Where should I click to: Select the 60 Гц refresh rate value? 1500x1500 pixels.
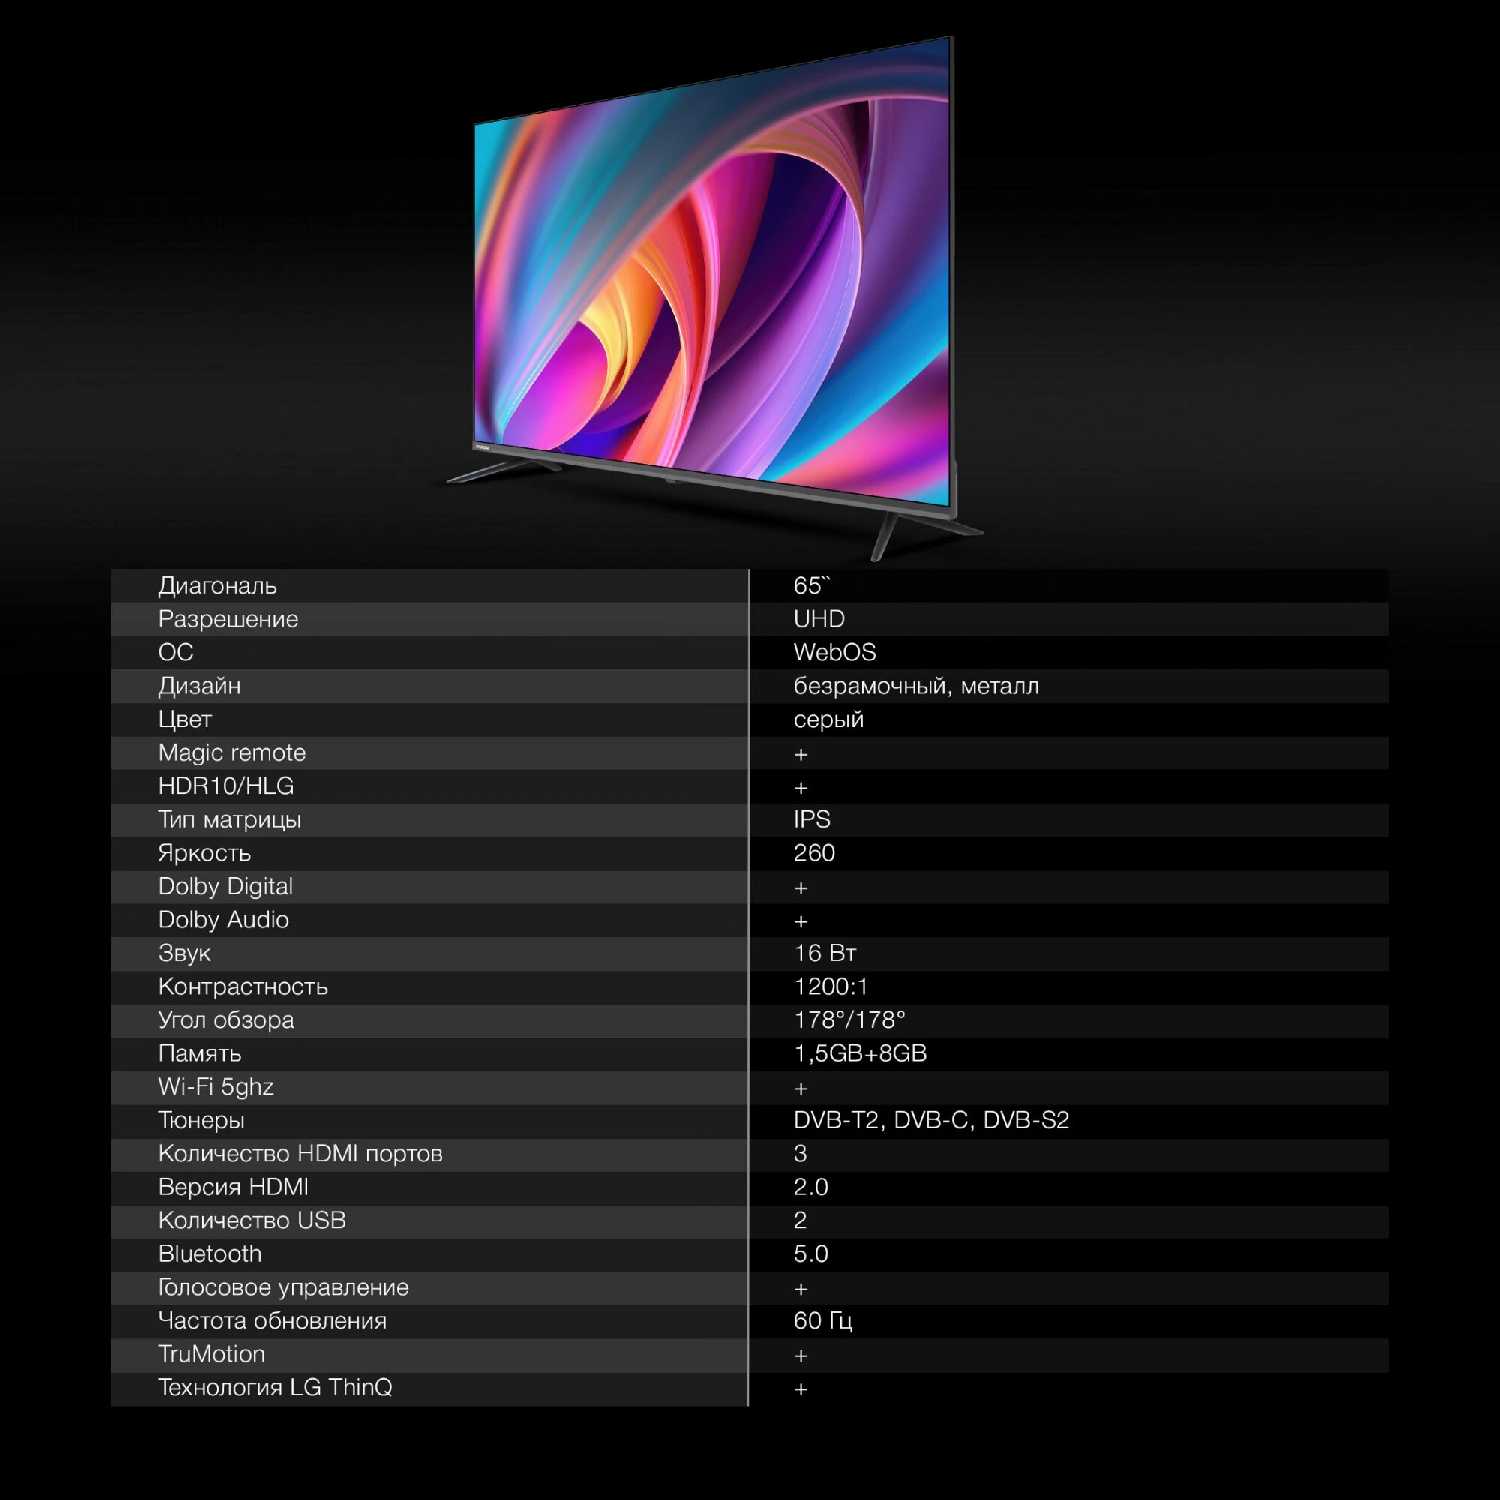[822, 1321]
